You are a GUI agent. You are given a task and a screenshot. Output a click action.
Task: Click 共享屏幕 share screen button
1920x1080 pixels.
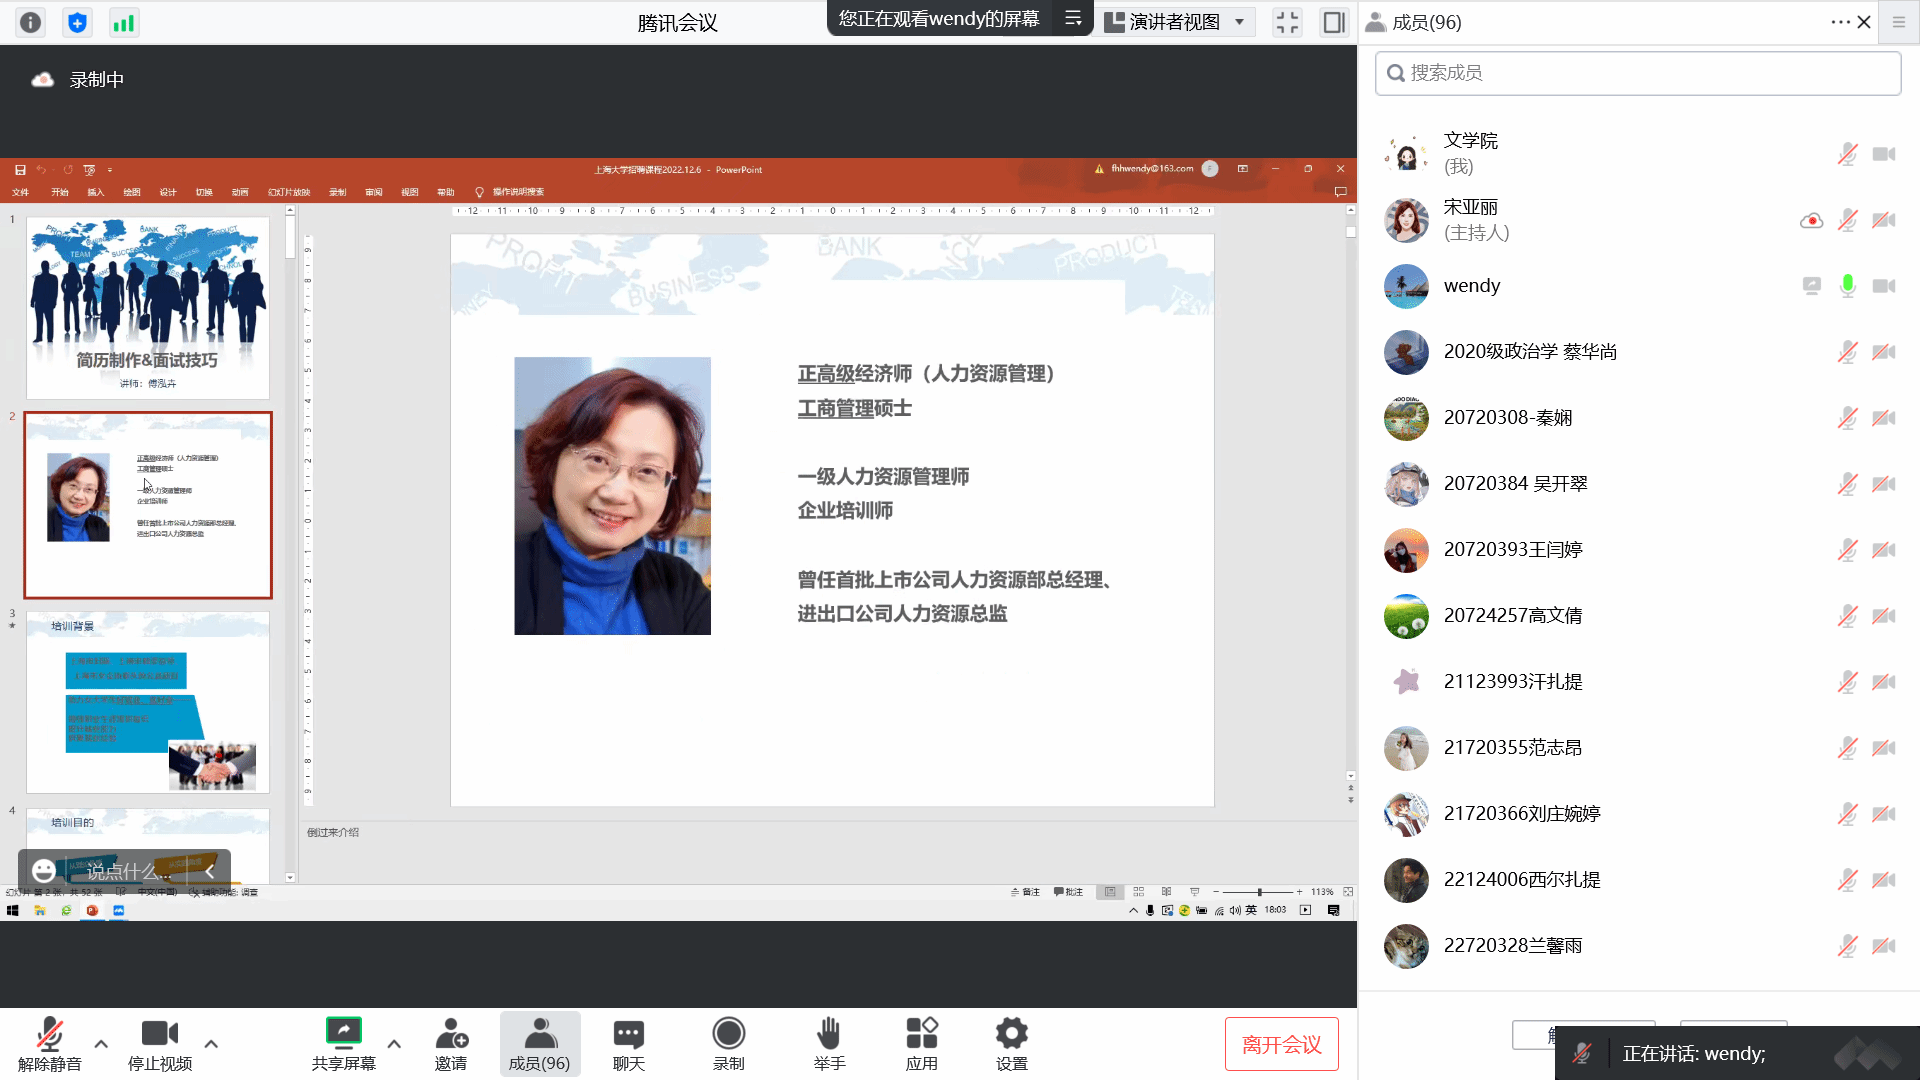click(343, 1043)
